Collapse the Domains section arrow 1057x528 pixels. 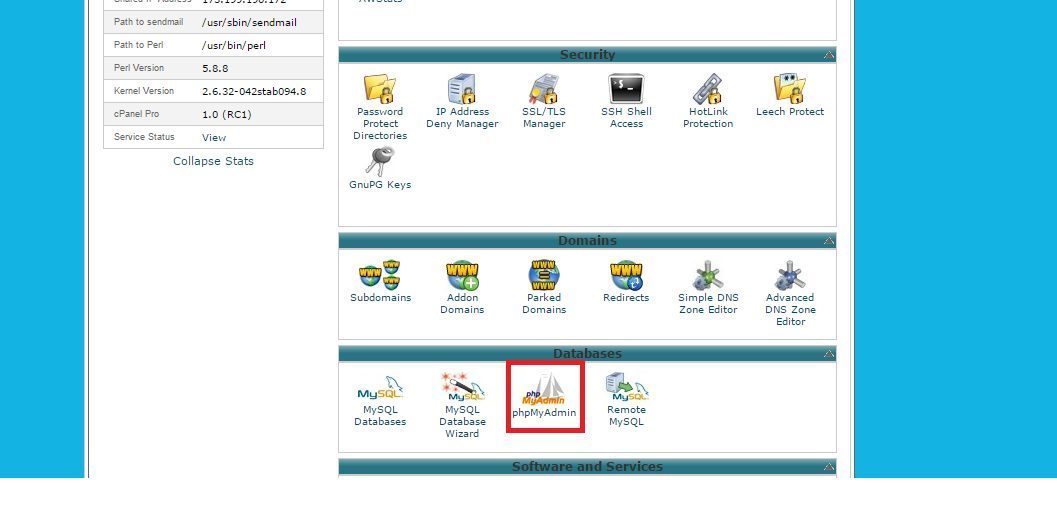click(x=828, y=241)
